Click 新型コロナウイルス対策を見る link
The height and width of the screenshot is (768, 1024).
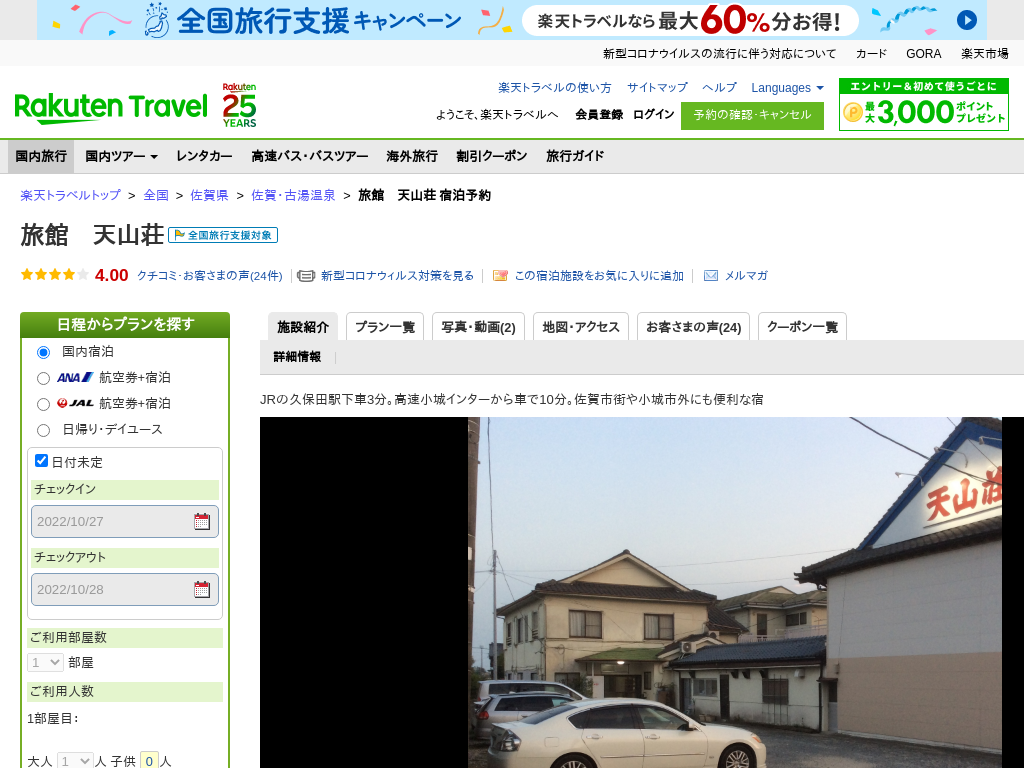pyautogui.click(x=397, y=276)
